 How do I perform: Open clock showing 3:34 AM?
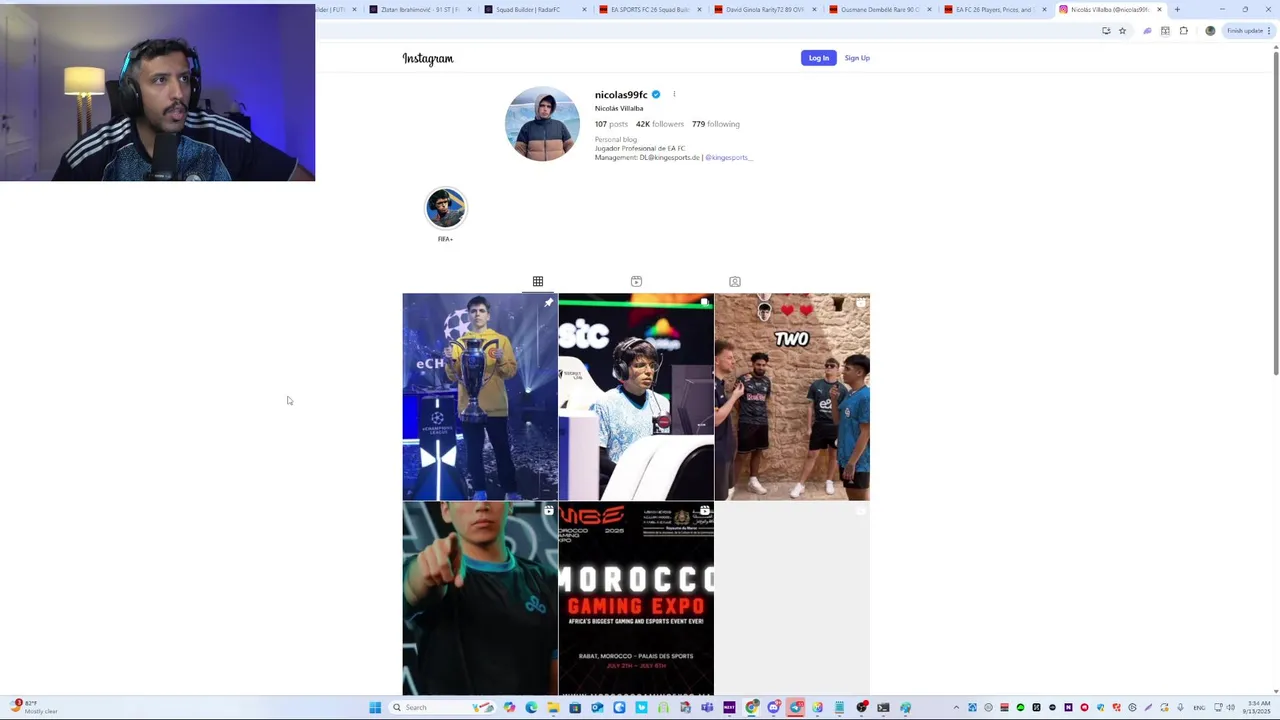[x=1259, y=707]
